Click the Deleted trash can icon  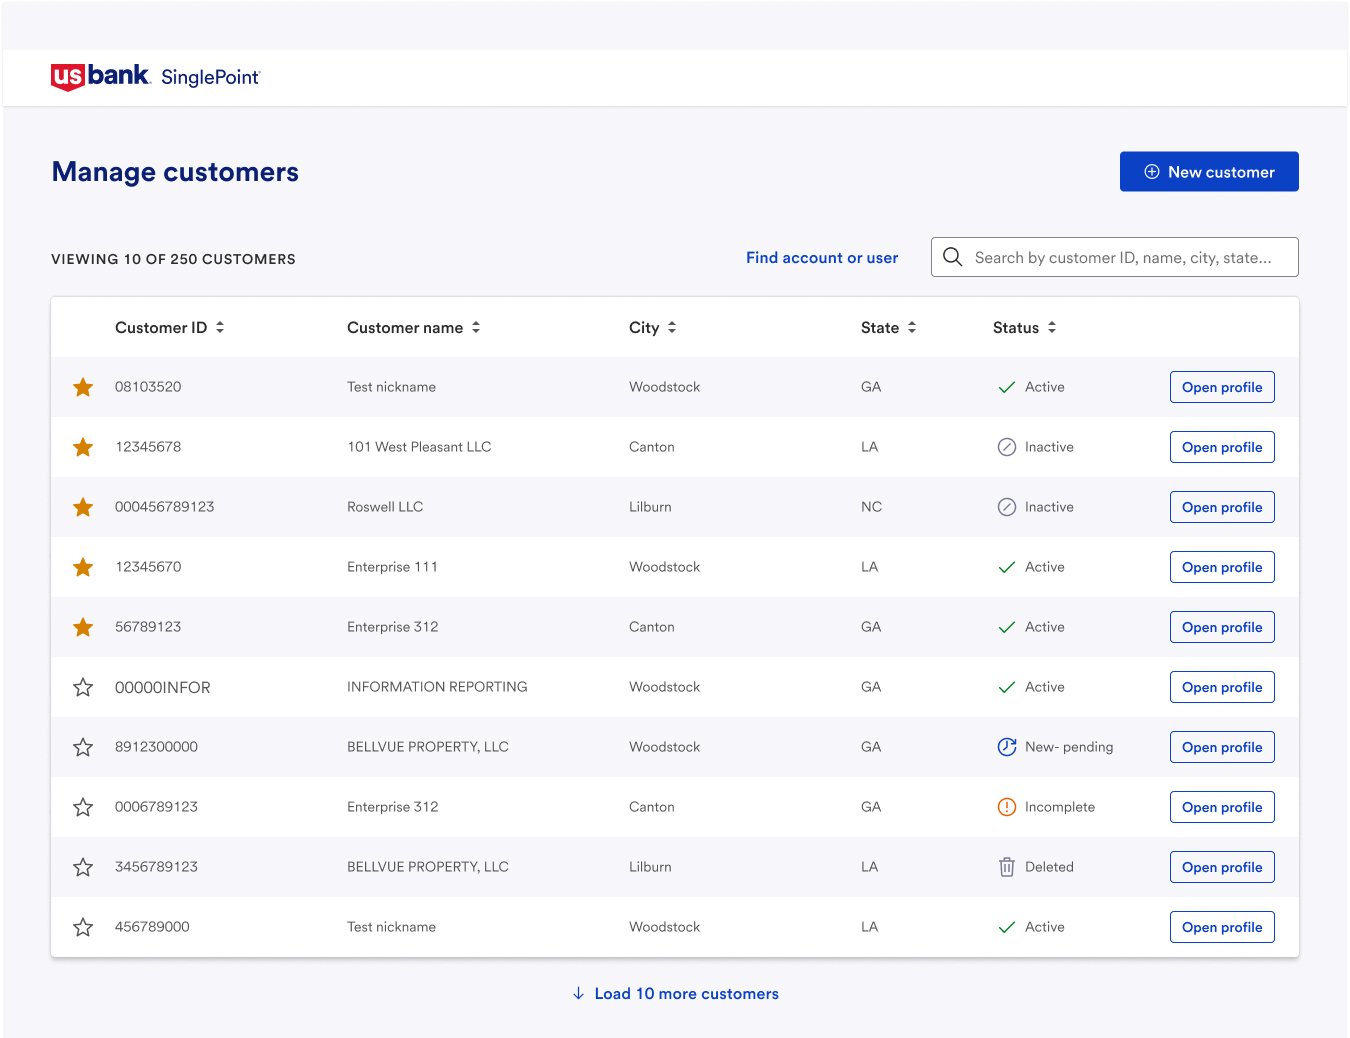(1007, 867)
